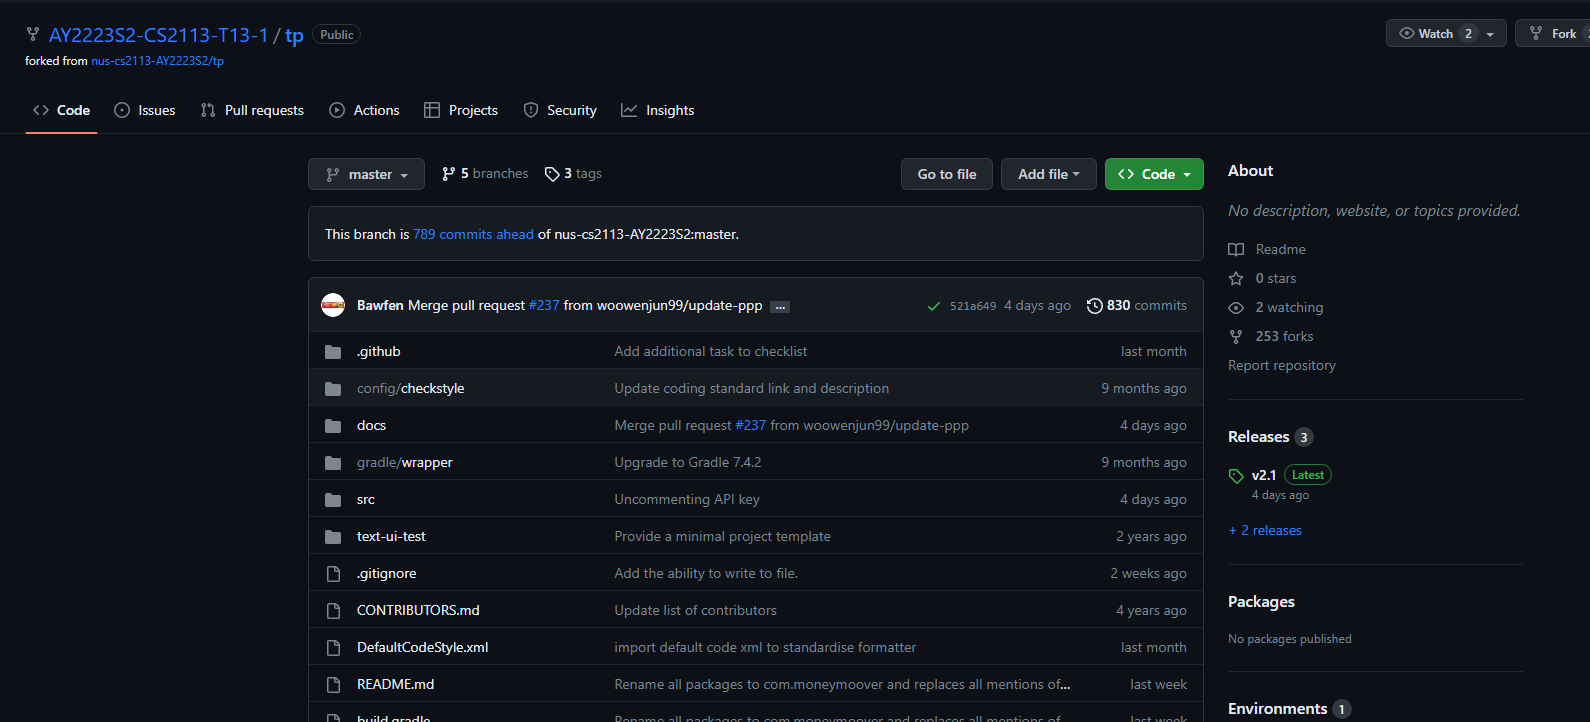This screenshot has width=1590, height=722.
Task: Open the Packages heading link
Action: pyautogui.click(x=1261, y=602)
